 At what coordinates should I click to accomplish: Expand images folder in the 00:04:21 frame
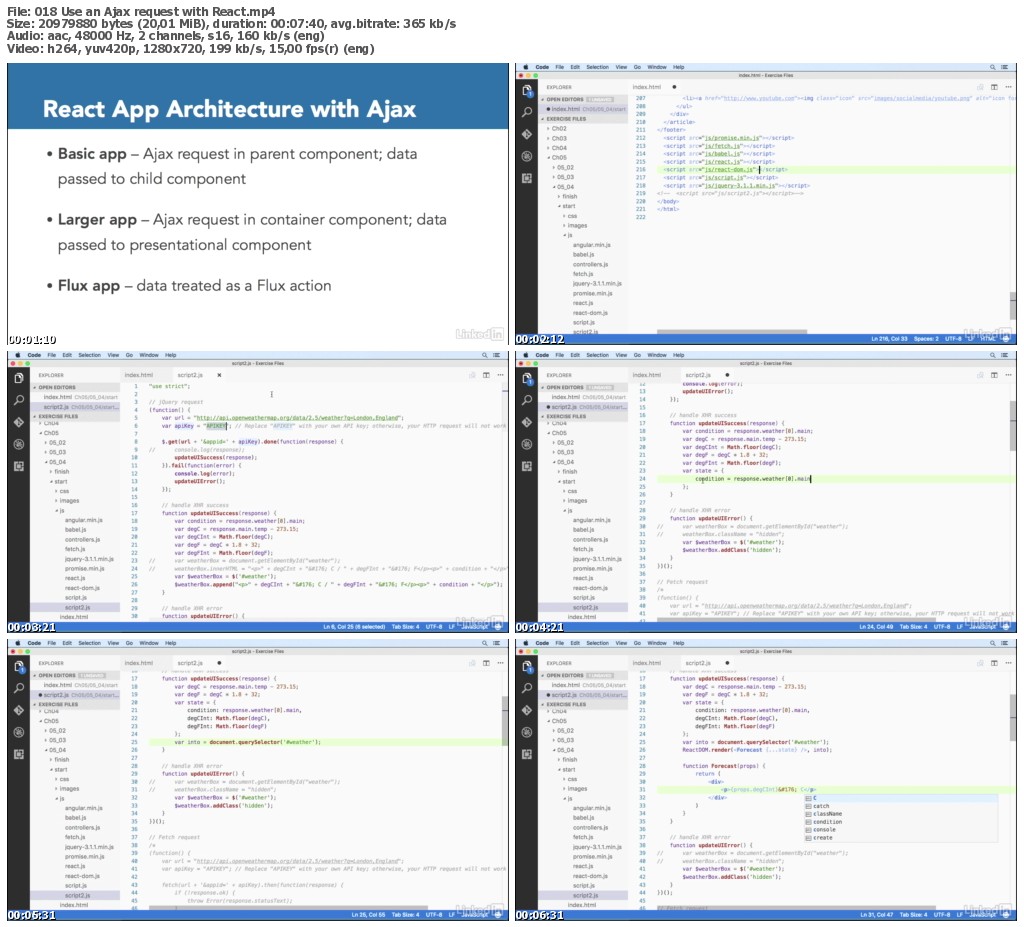[x=575, y=500]
